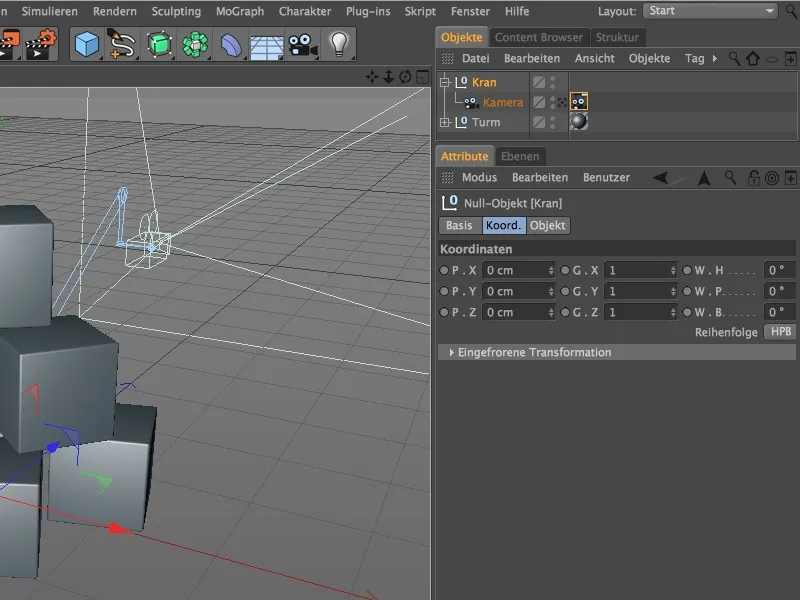The height and width of the screenshot is (600, 800).
Task: Open the Tag menu in Objects
Action: [694, 59]
